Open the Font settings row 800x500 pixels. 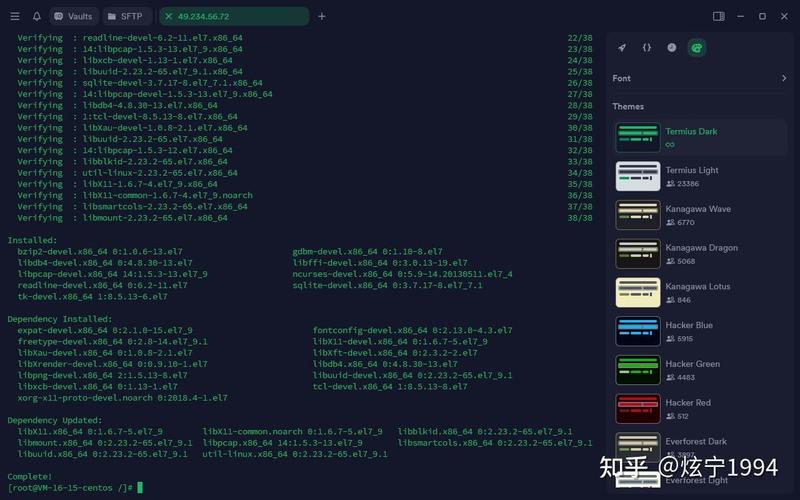point(699,78)
